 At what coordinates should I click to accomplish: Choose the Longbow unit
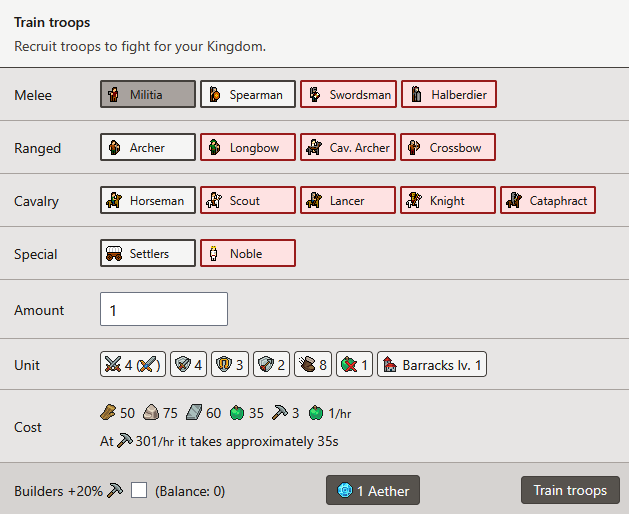click(248, 147)
